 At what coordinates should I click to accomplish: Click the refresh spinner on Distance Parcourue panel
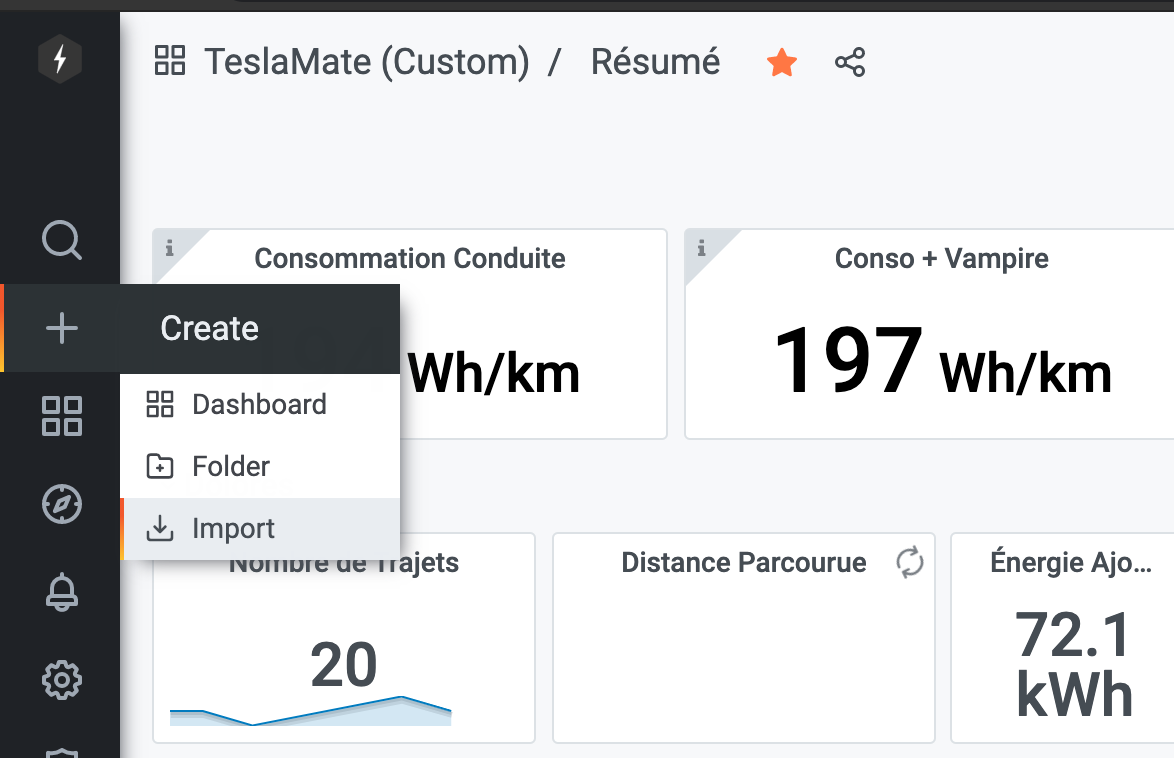[x=910, y=563]
